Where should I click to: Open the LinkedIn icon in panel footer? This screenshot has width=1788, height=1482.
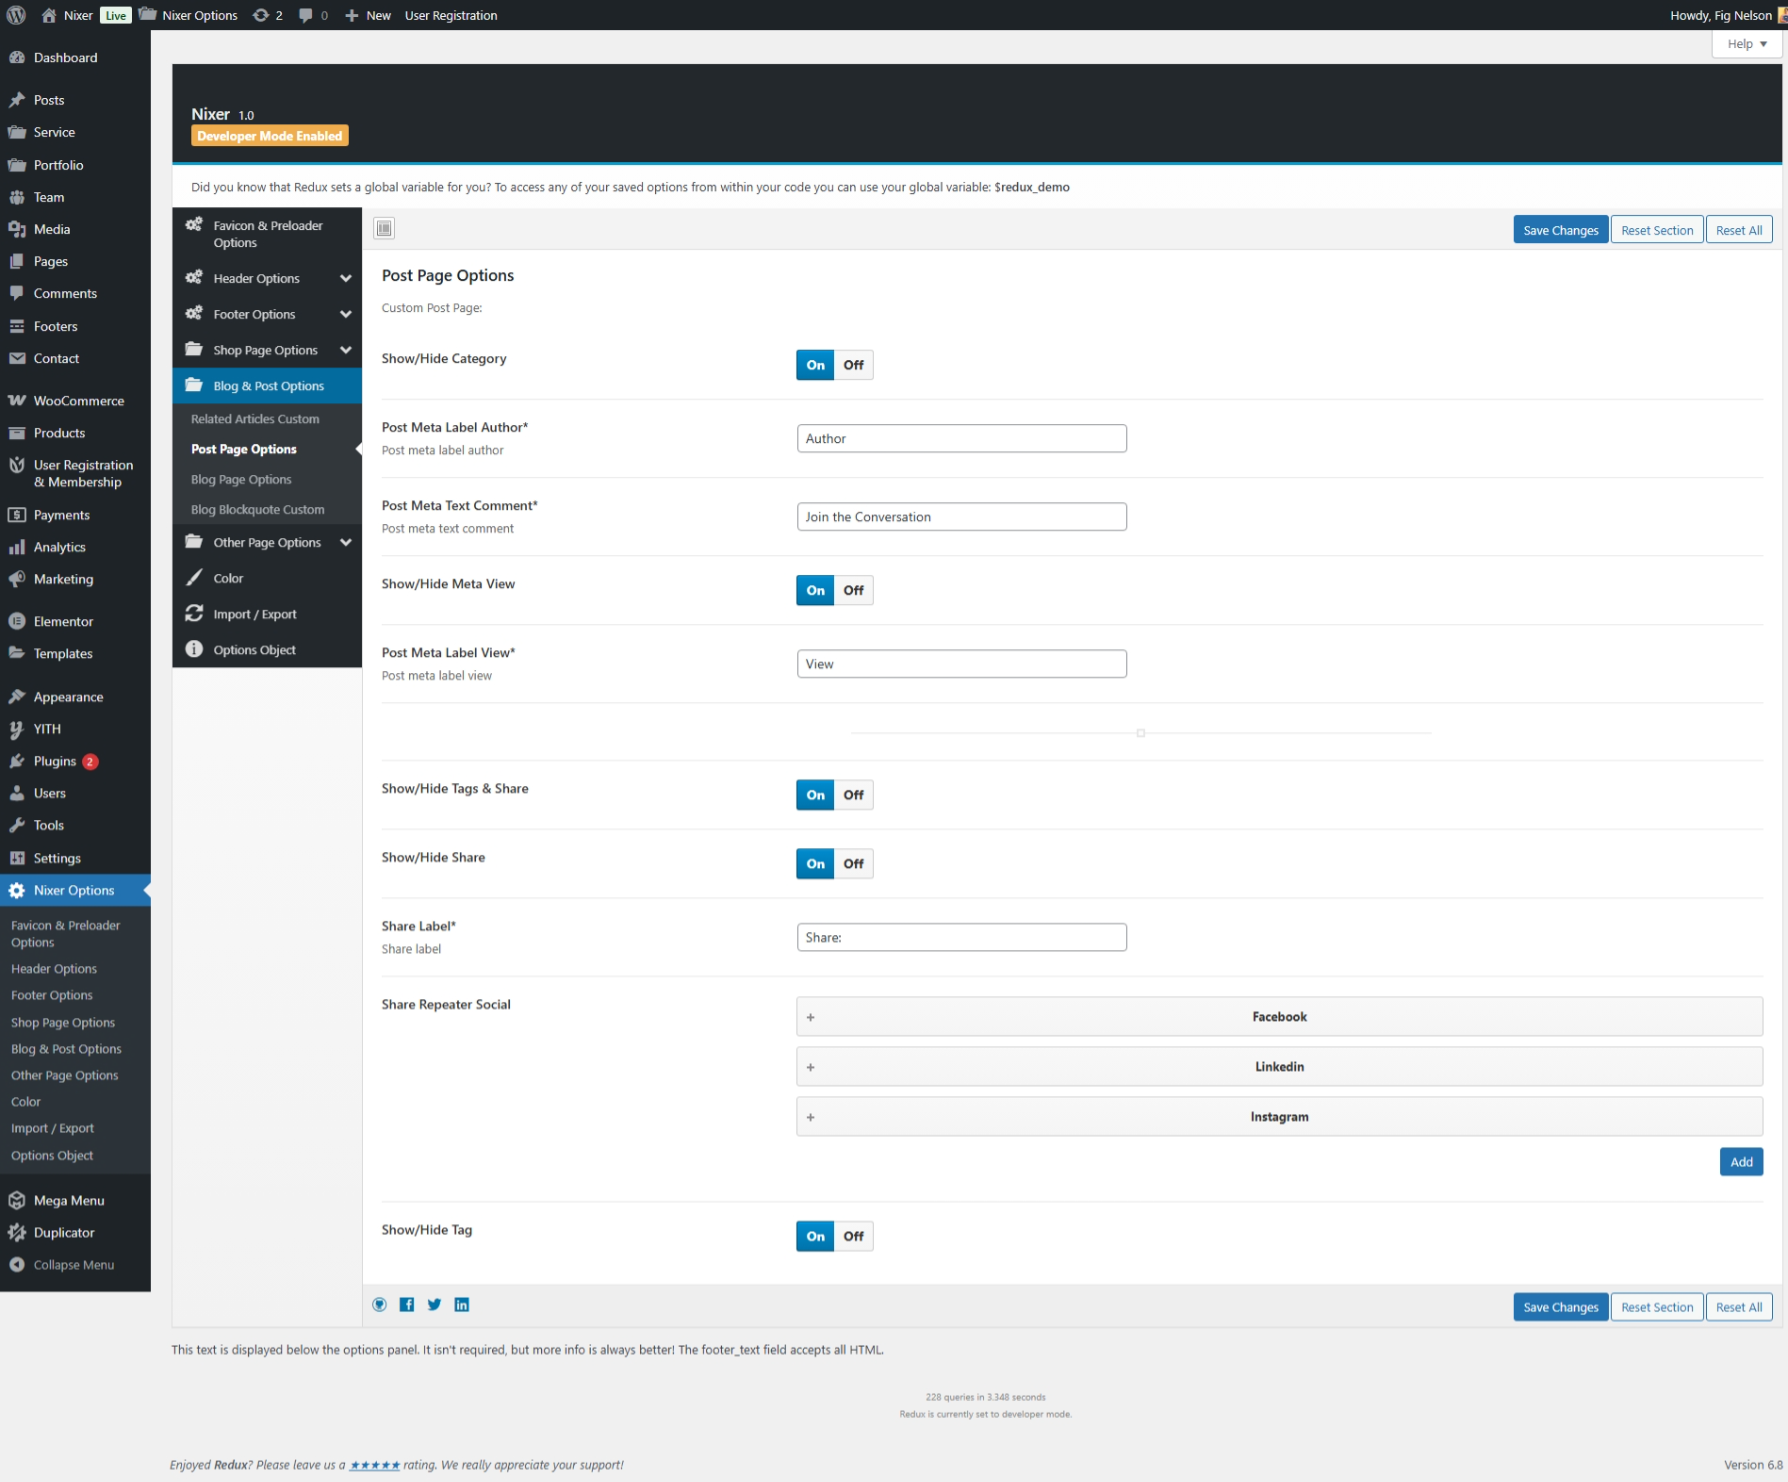pos(462,1304)
